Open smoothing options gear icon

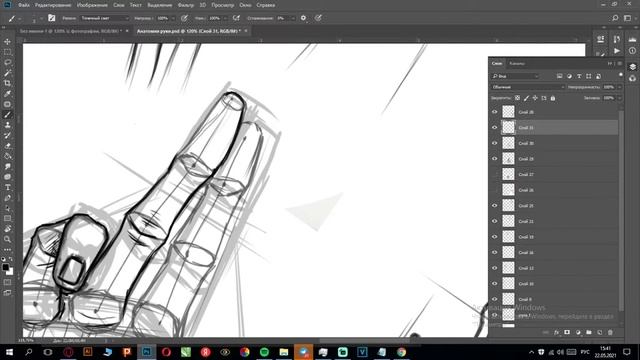[303, 18]
